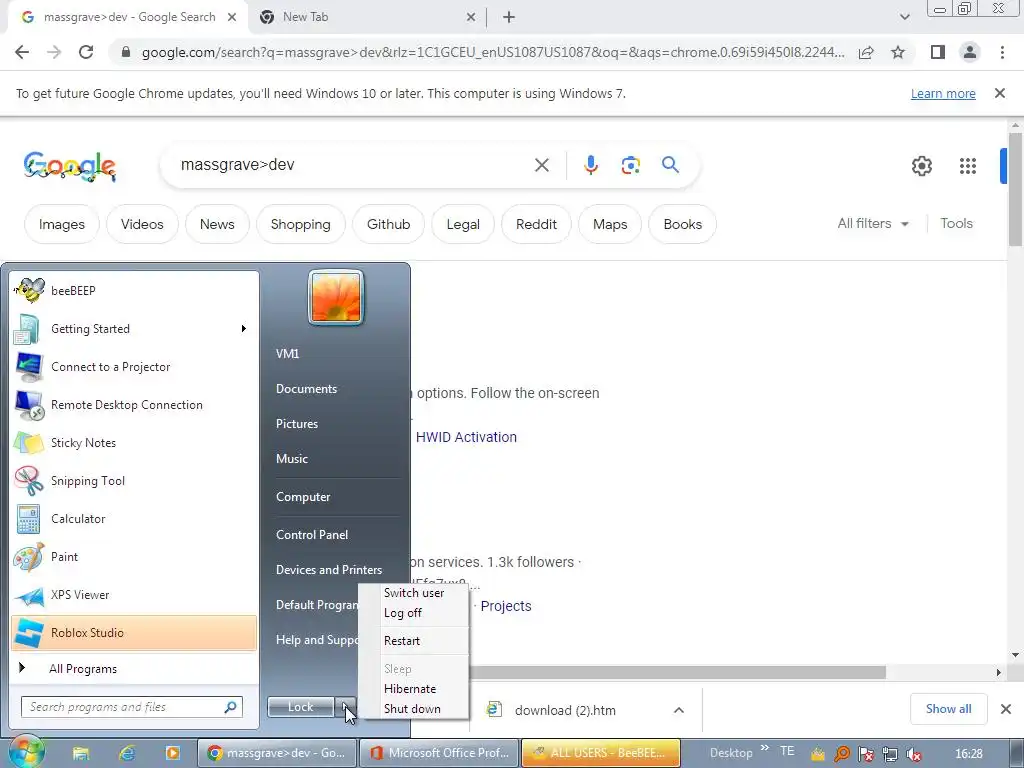
Task: Filter results by Reddit
Action: click(536, 224)
